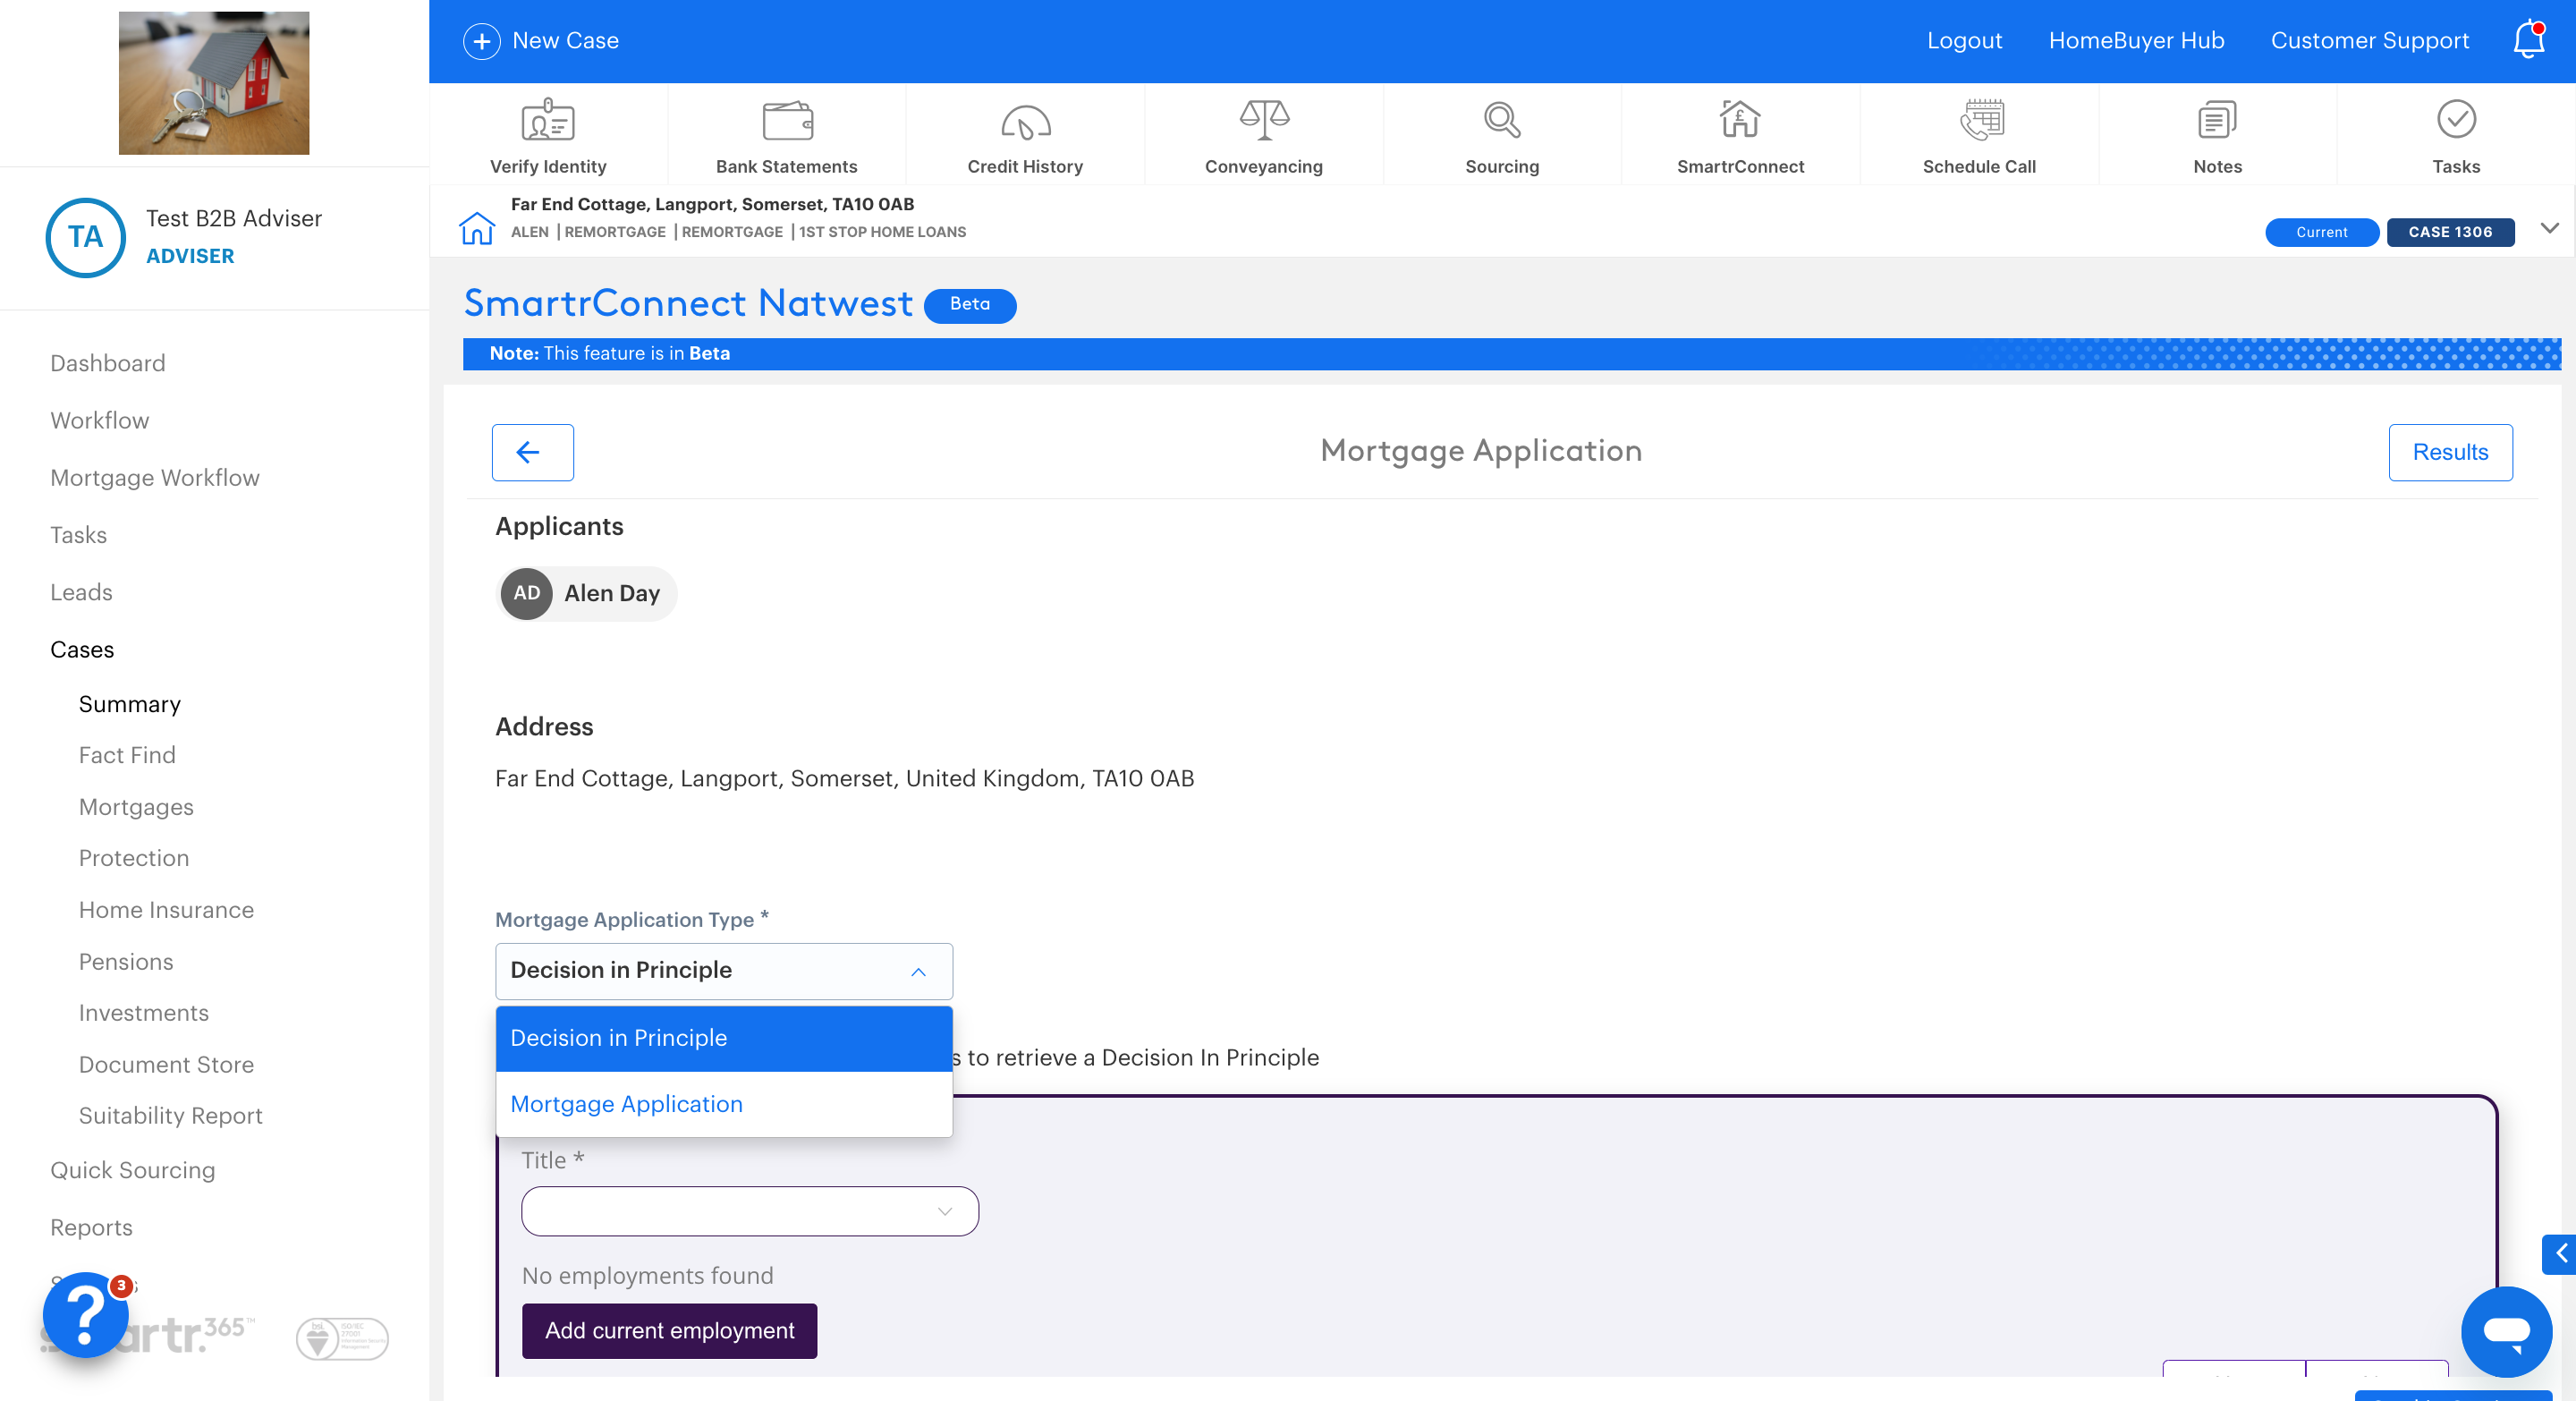Open Tasks in sidebar menu
Screen dimensions: 2576x1401
pyautogui.click(x=78, y=535)
